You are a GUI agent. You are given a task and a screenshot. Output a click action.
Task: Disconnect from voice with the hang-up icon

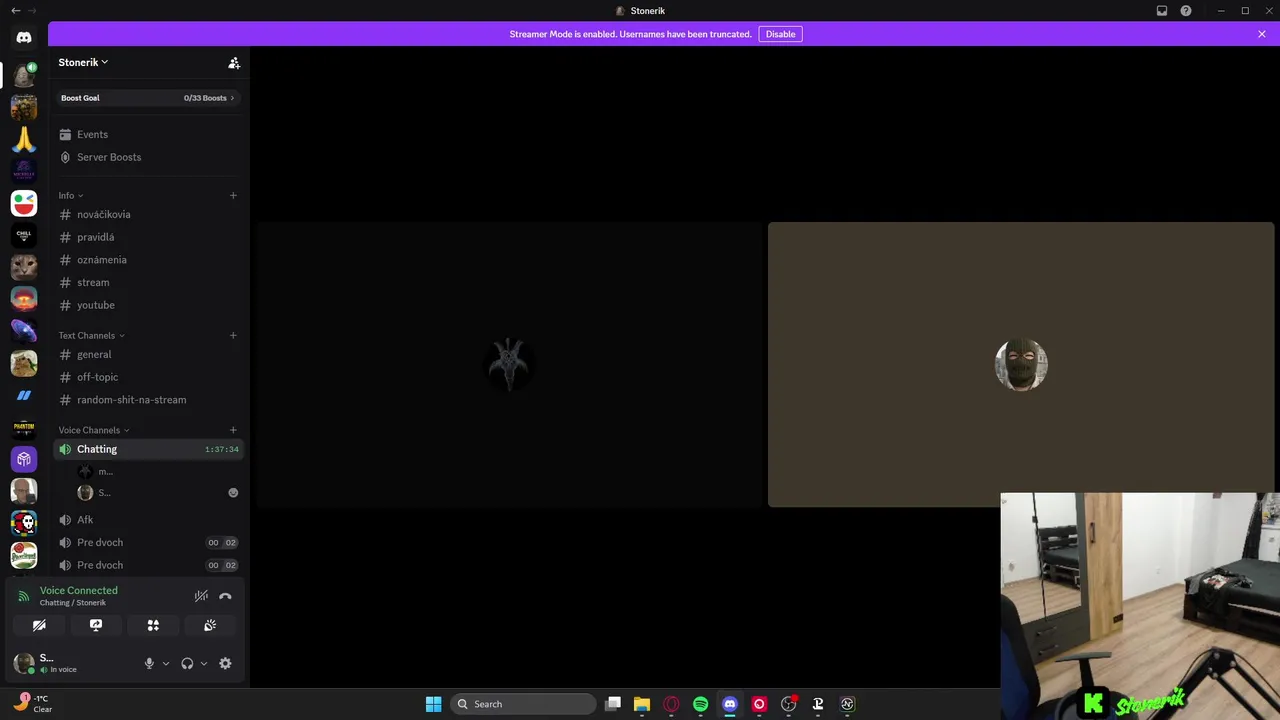(x=225, y=596)
